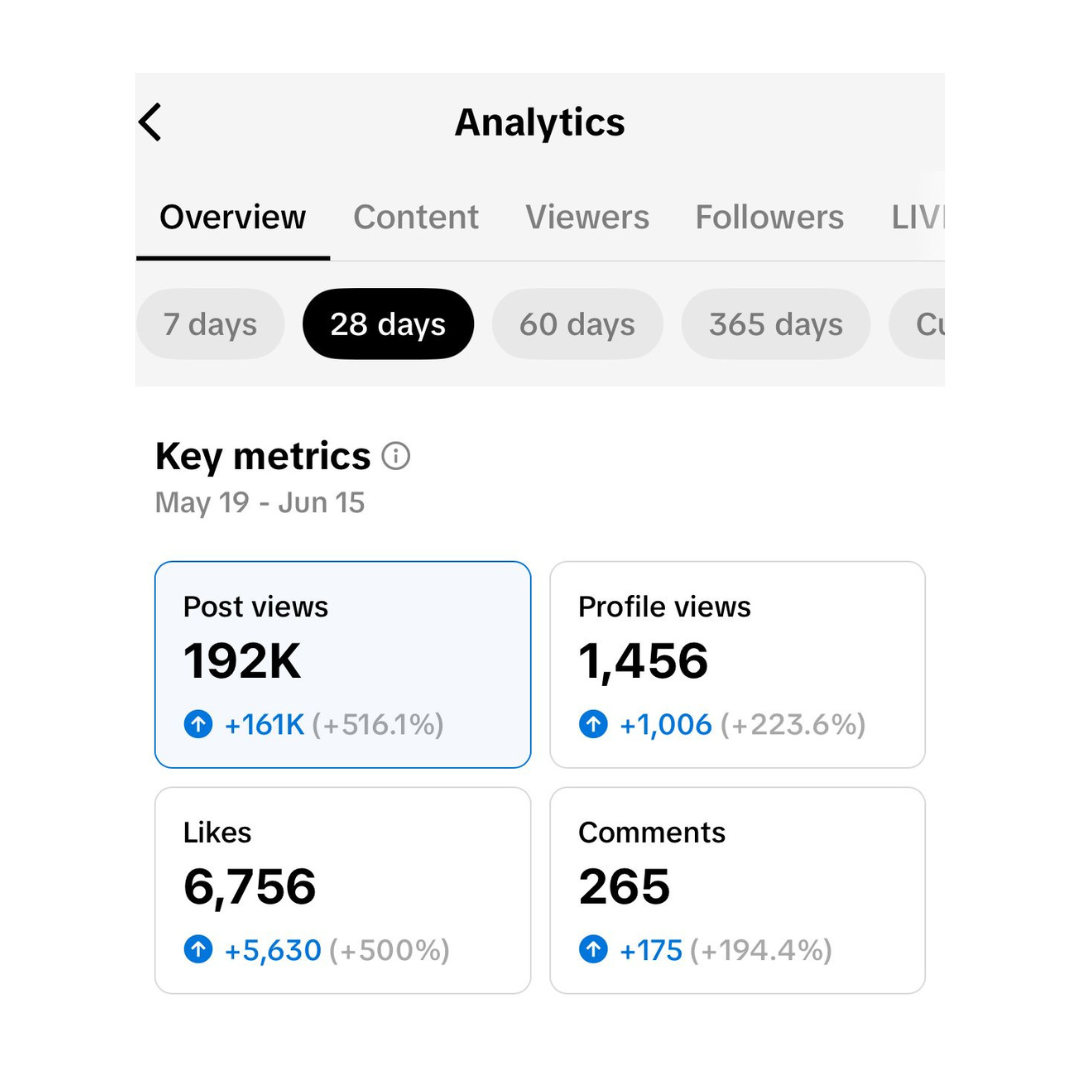Tap the back arrow icon
1080x1080 pixels.
click(150, 122)
